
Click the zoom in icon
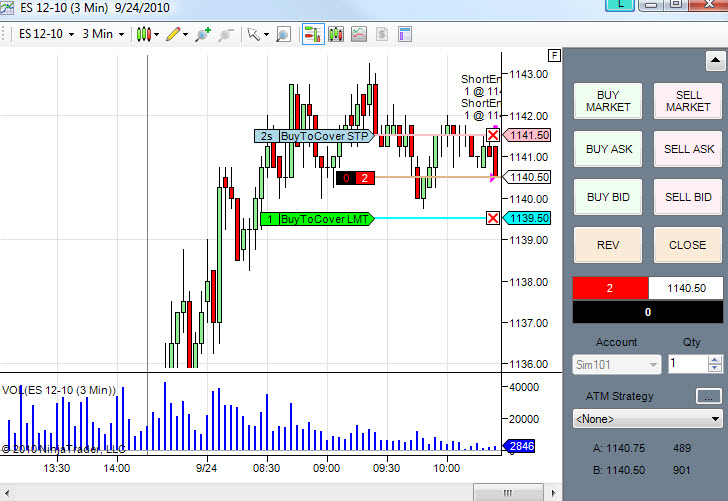[203, 34]
